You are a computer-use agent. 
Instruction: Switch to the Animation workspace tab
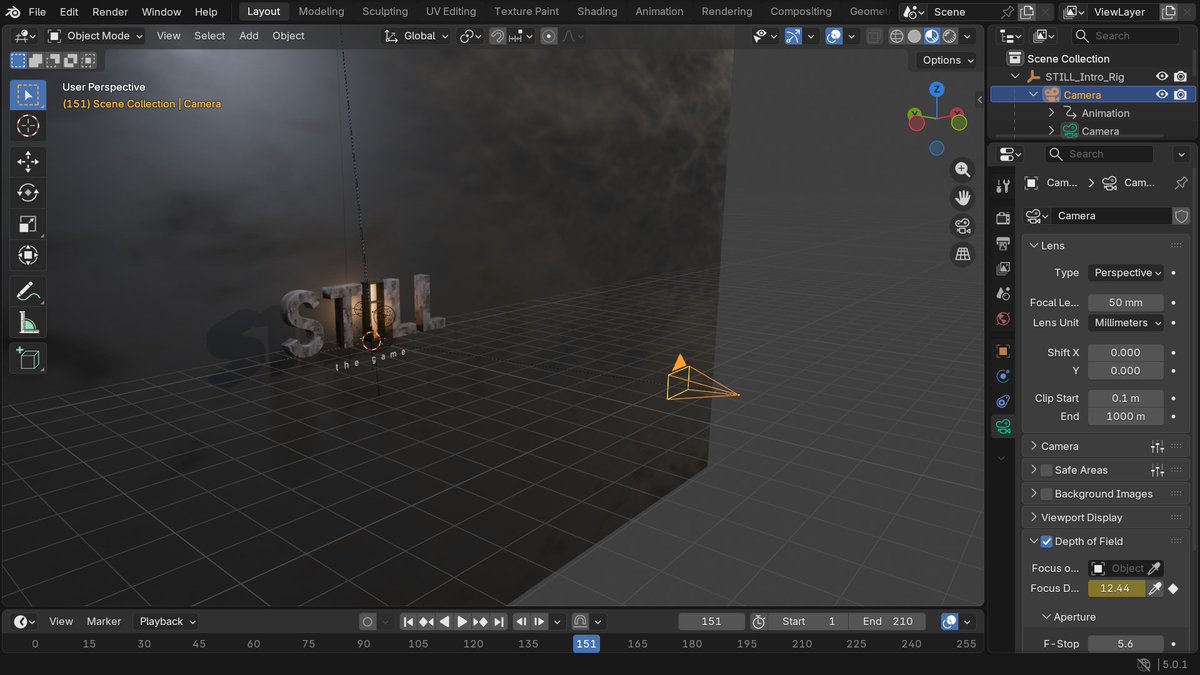click(x=660, y=12)
